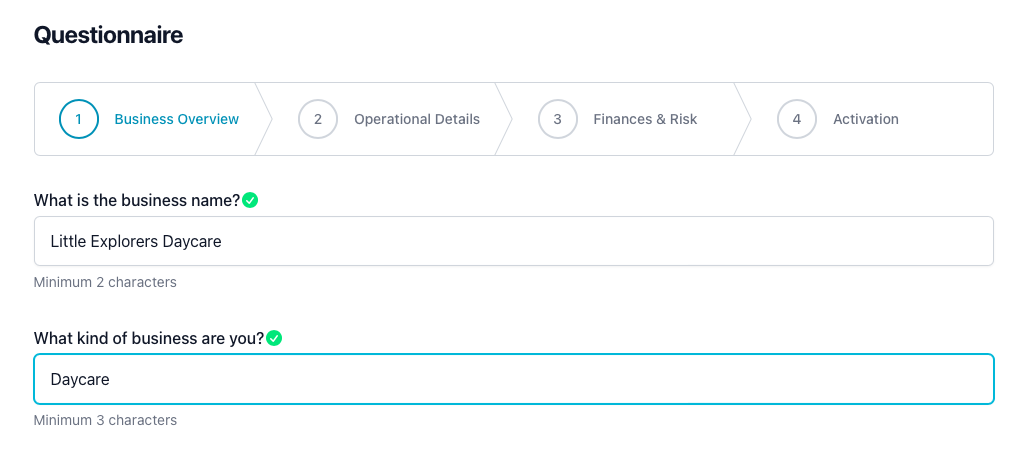Click the "Minimum 3 characters" hint text
Image resolution: width=1025 pixels, height=453 pixels.
105,420
